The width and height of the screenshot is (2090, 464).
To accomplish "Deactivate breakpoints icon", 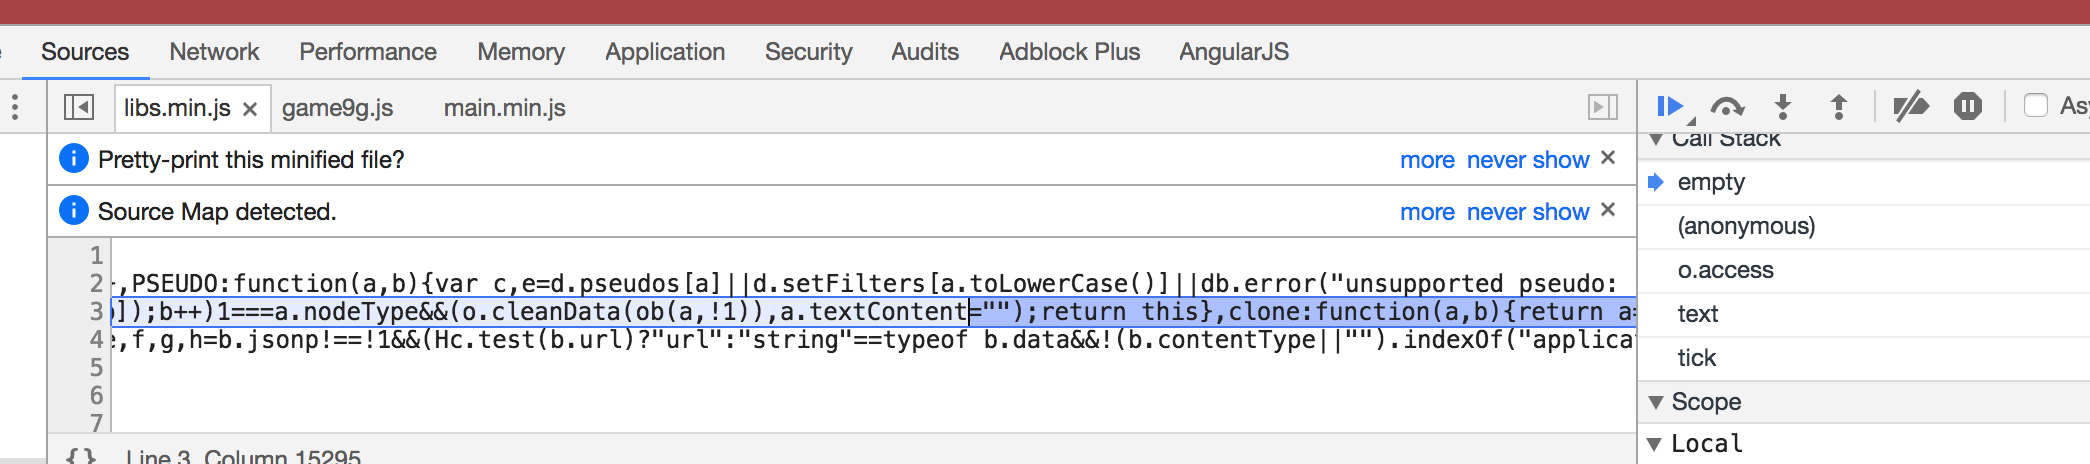I will 1910,106.
